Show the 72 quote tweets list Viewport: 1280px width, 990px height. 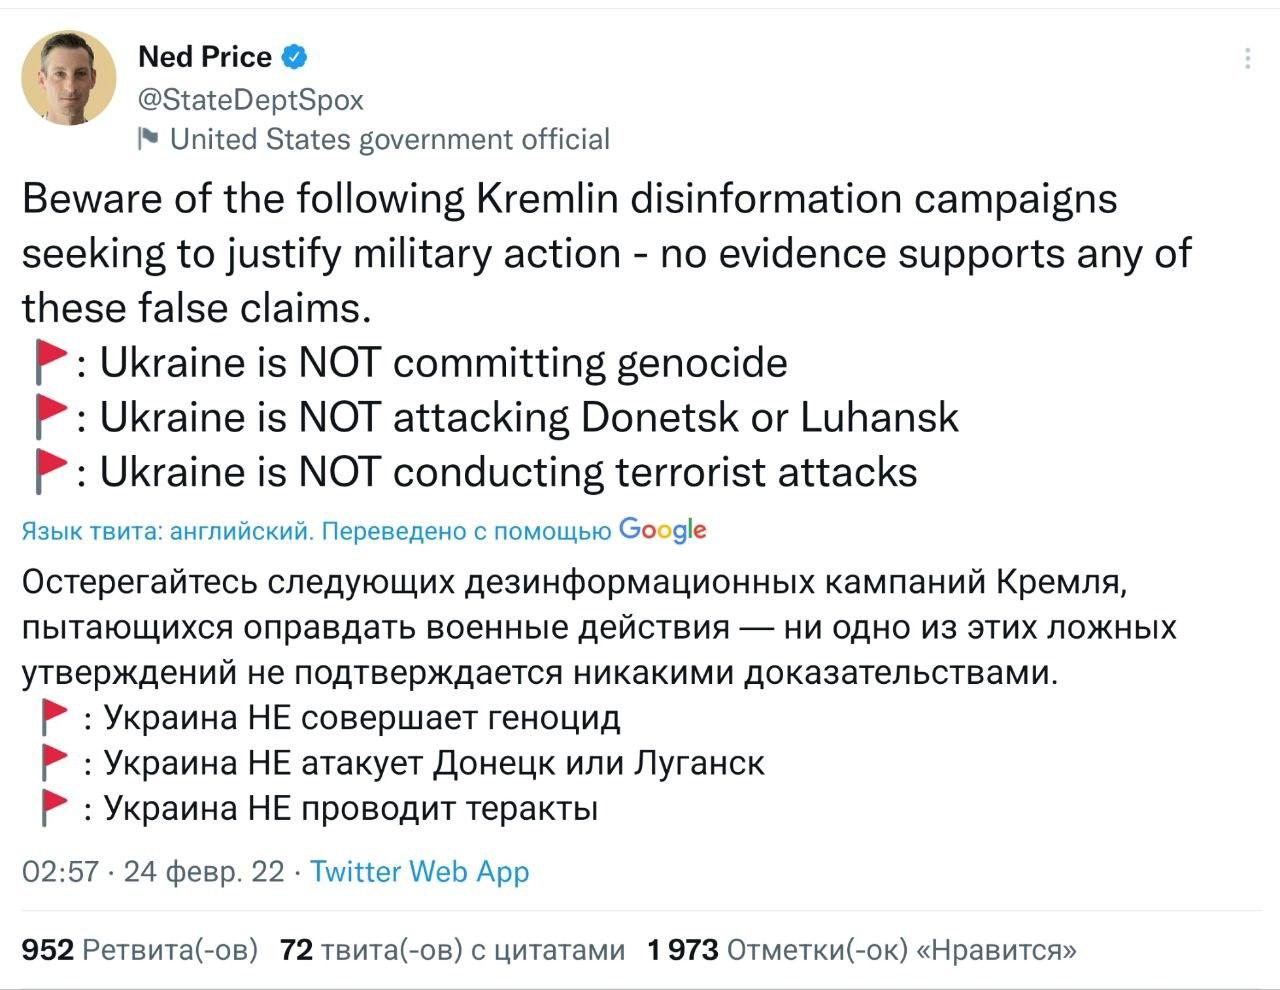click(x=452, y=949)
